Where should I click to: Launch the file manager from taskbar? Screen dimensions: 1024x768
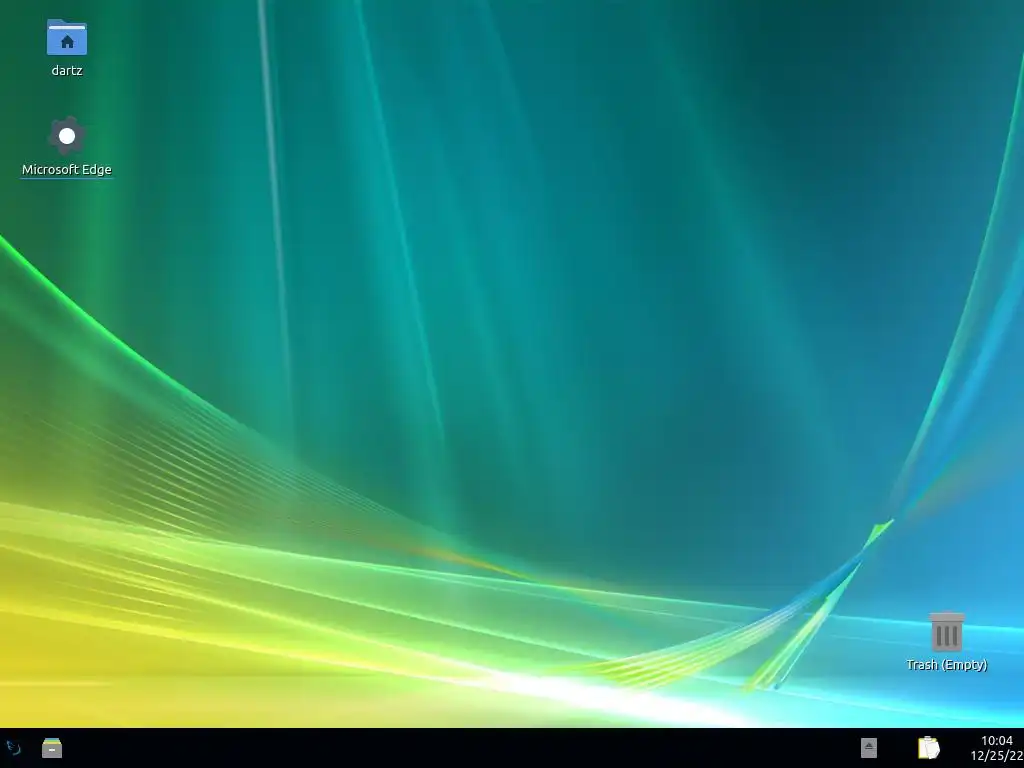(x=52, y=748)
